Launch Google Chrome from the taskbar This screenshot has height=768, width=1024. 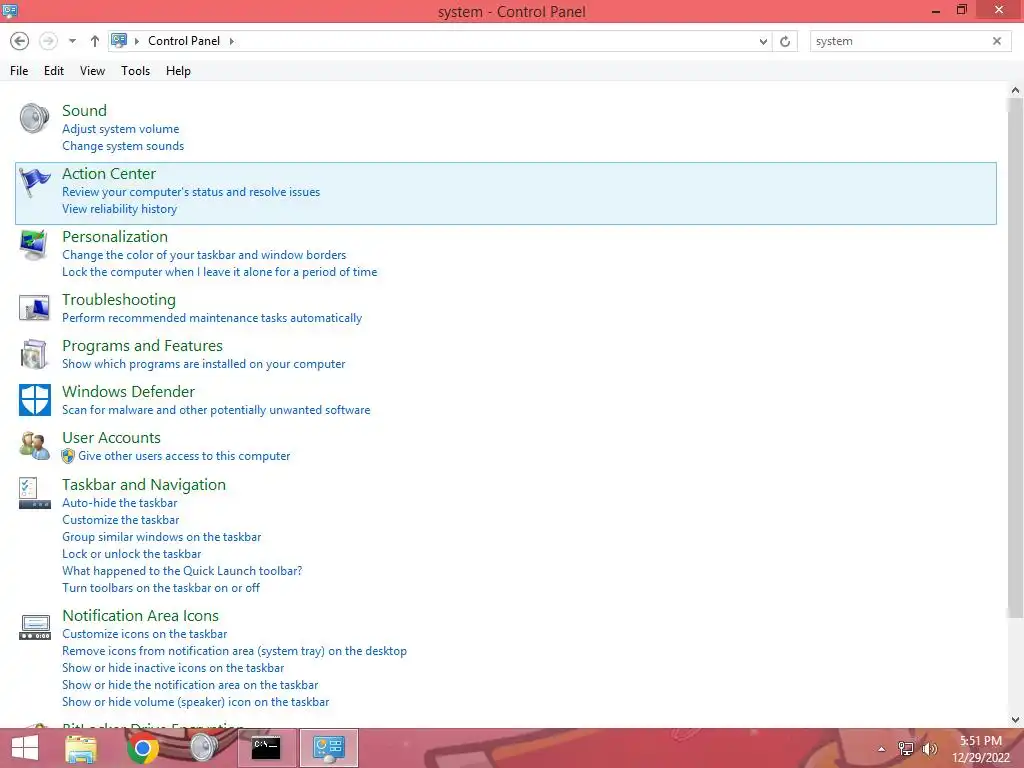tap(142, 748)
